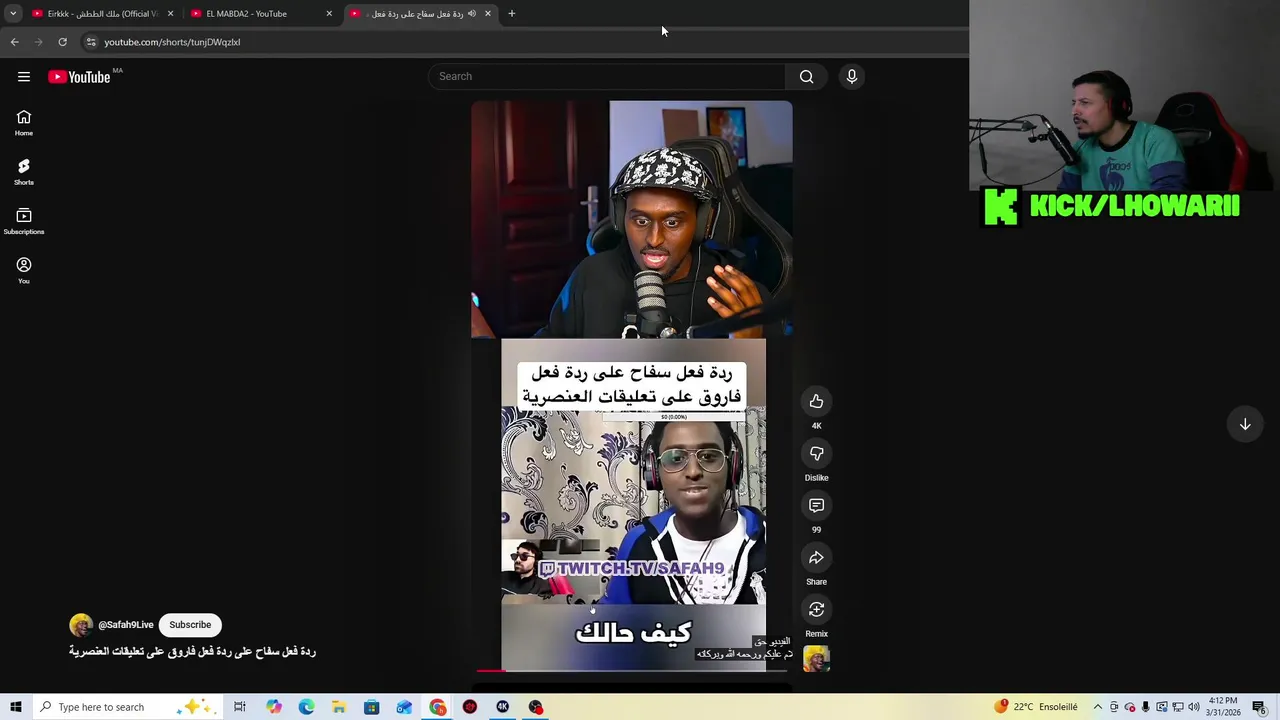Switch to Chrome on the taskbar

coord(438,707)
